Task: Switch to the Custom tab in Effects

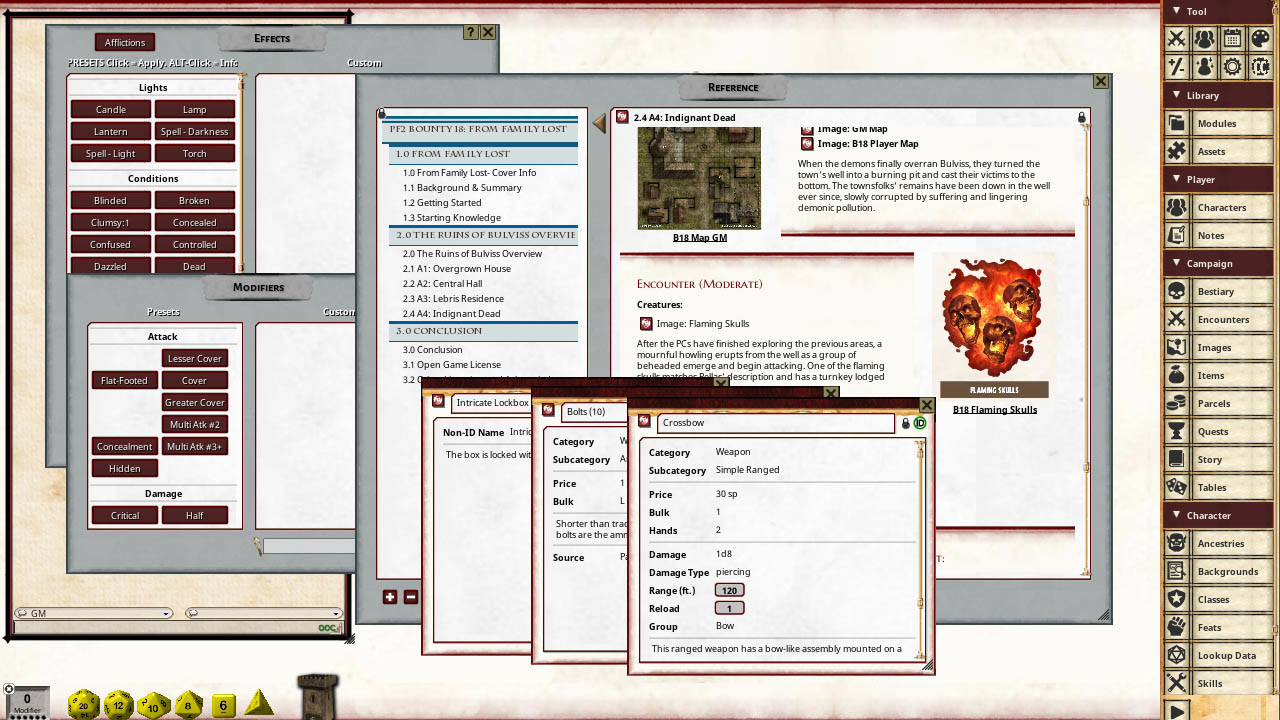Action: 363,62
